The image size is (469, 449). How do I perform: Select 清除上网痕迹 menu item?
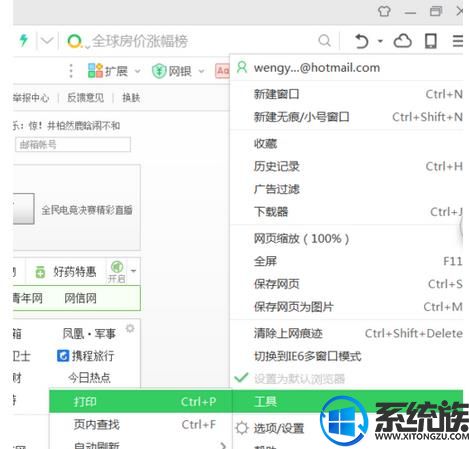click(x=347, y=333)
